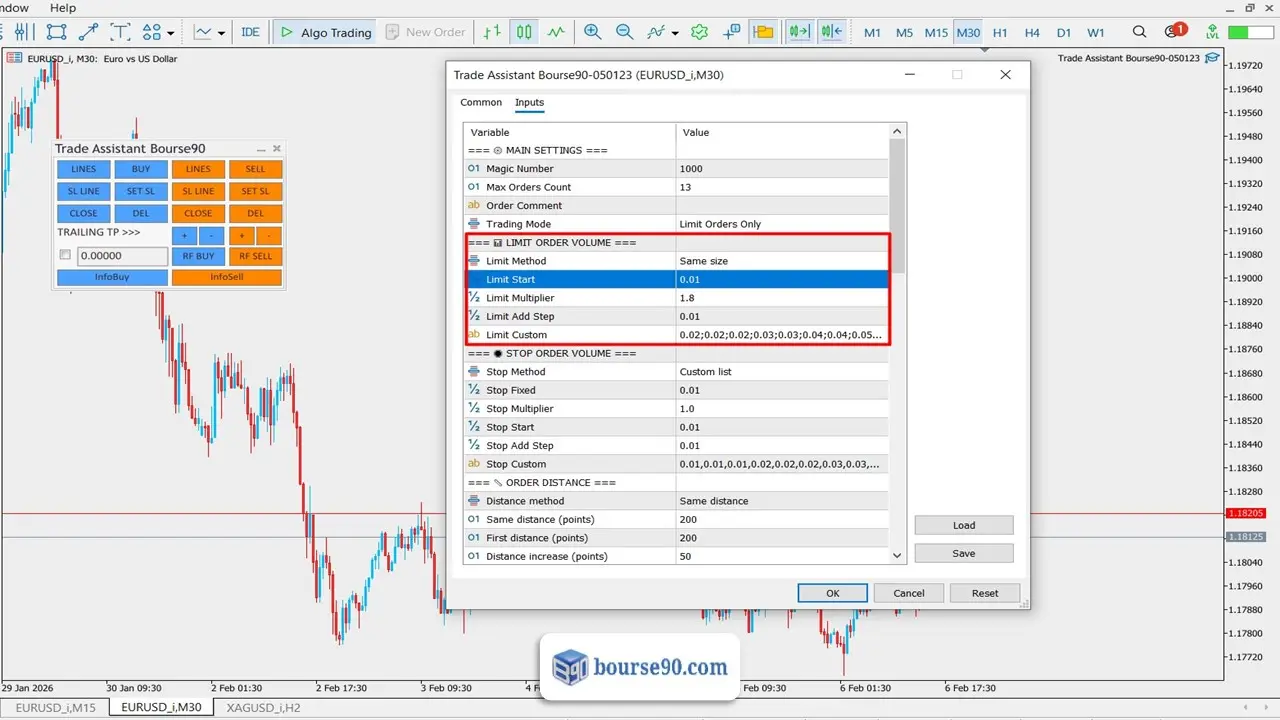
Task: Click the add window plus icon
Action: click(732, 32)
